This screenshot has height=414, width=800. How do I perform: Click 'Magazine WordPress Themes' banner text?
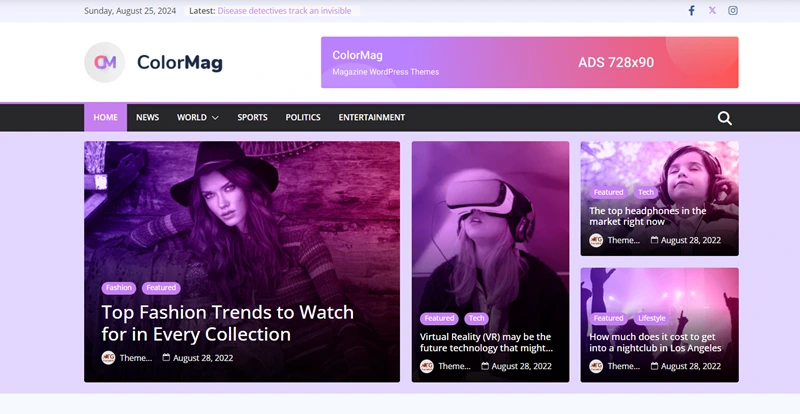386,72
